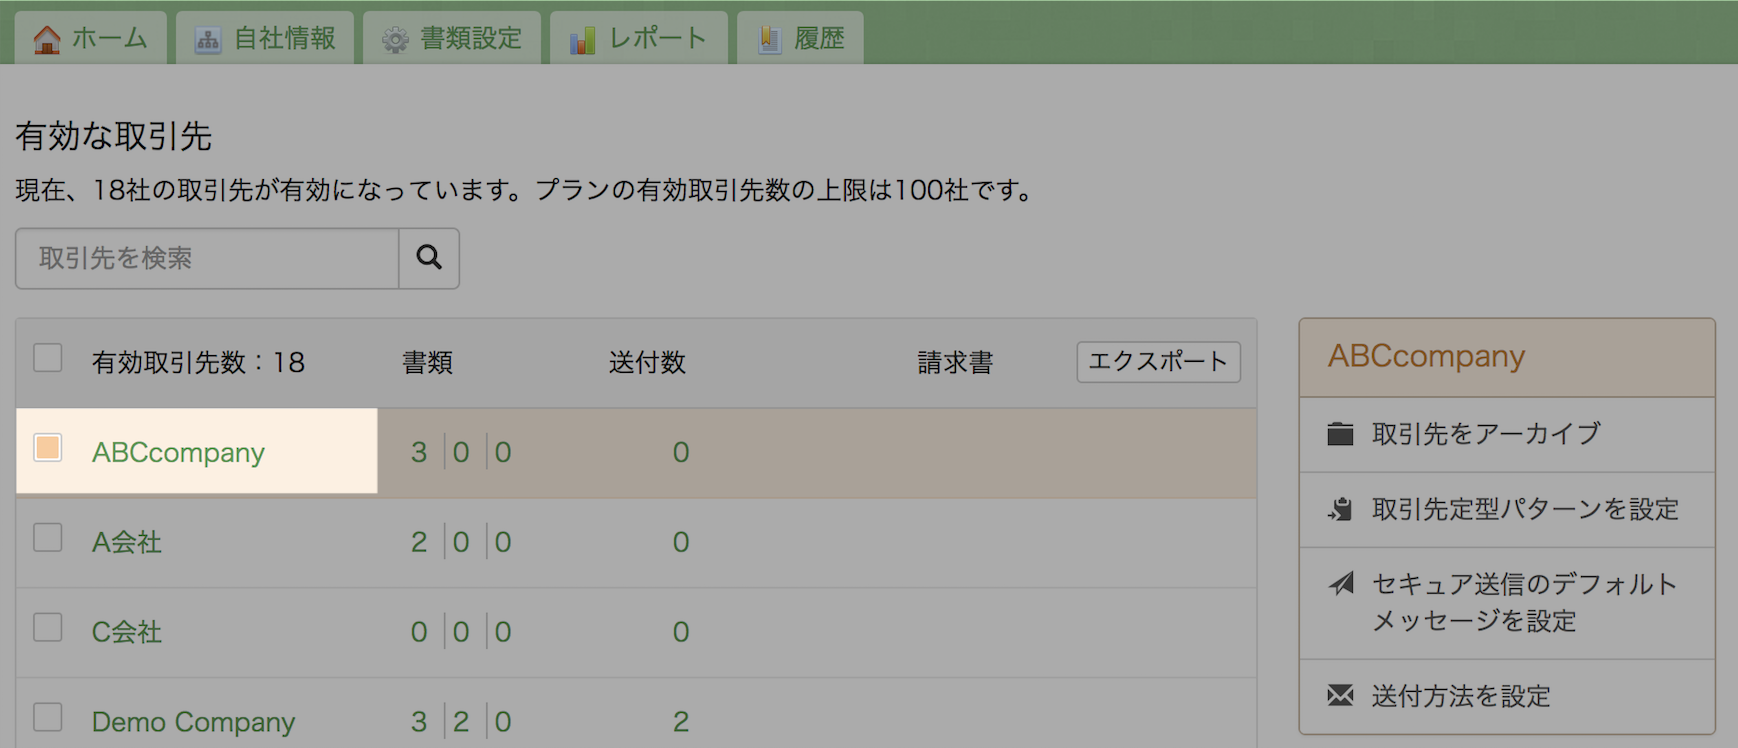Check the A会社 checkbox
The width and height of the screenshot is (1738, 748).
[x=48, y=537]
